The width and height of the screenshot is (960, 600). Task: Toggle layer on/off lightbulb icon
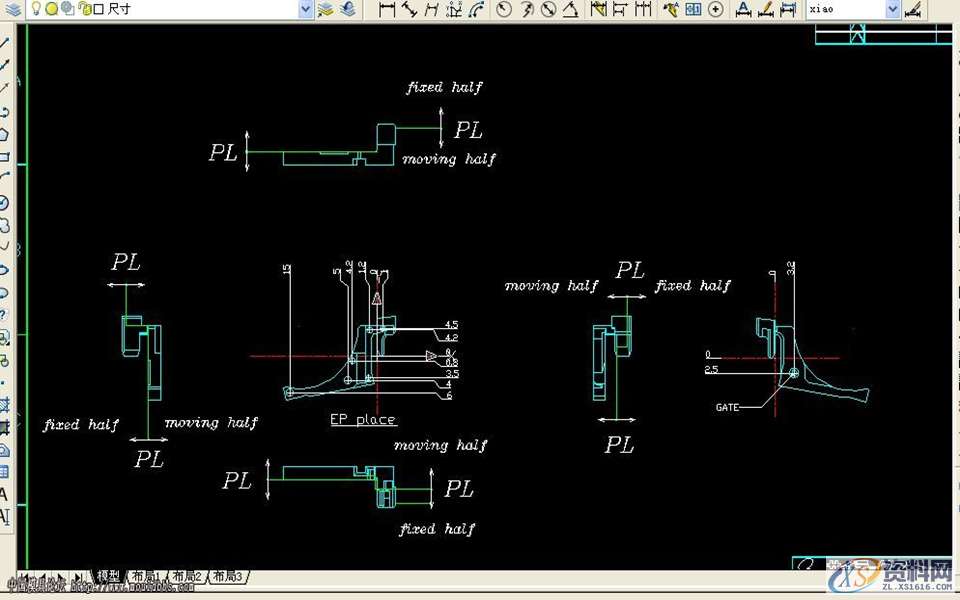pos(35,9)
